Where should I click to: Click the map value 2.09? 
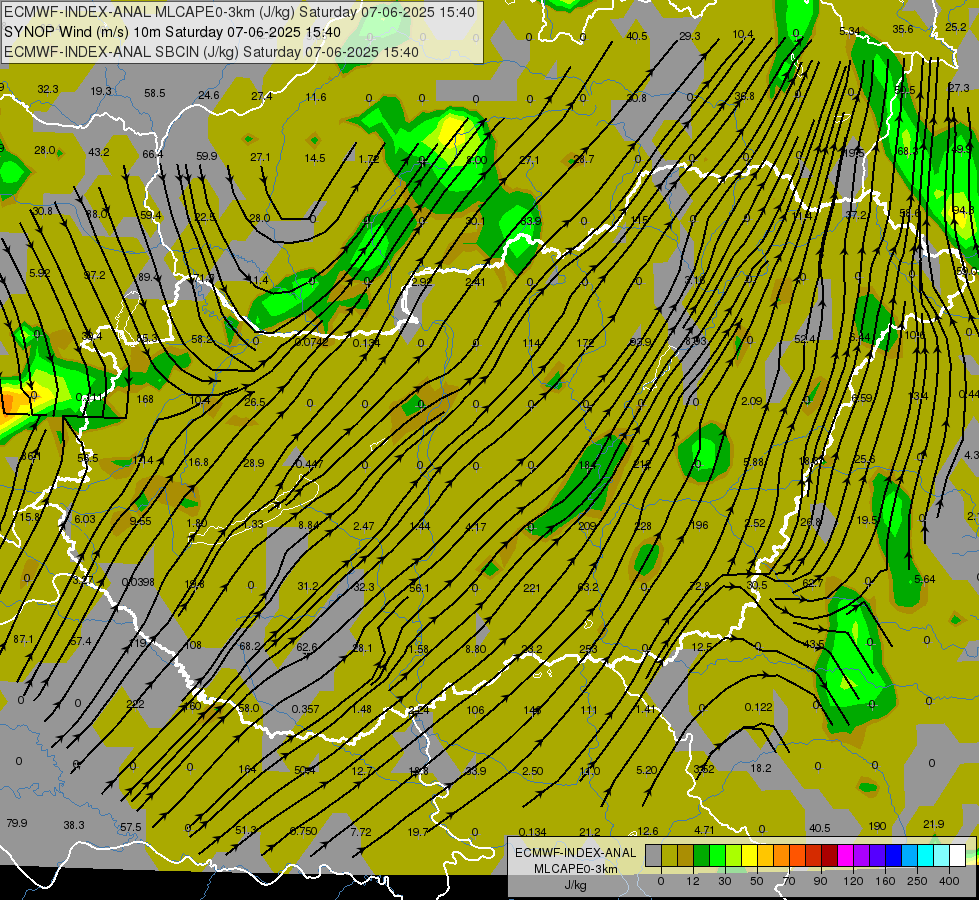coord(752,401)
